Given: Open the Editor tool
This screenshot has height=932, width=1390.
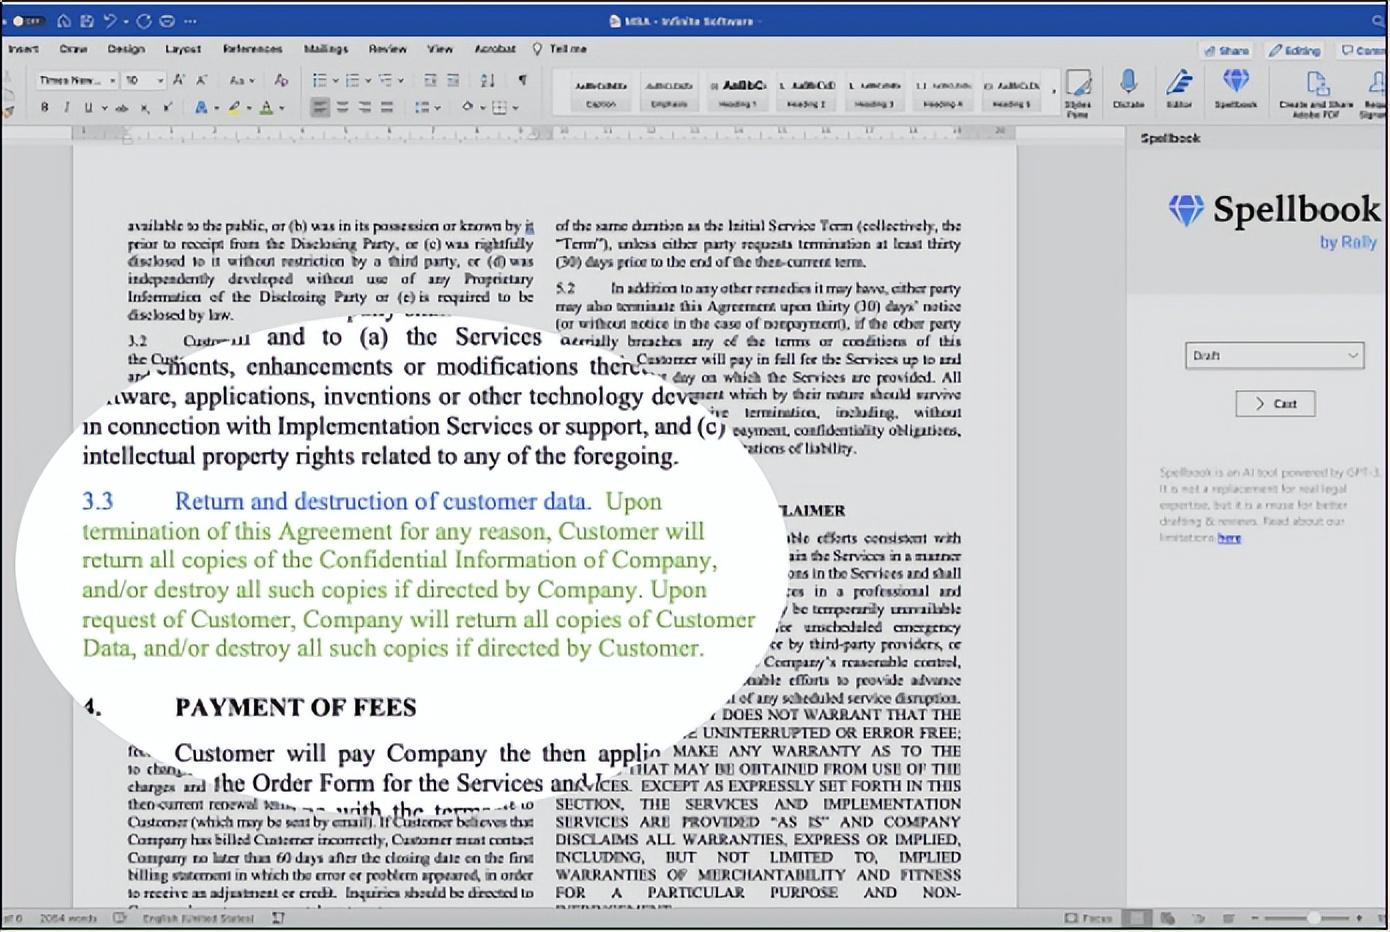Looking at the screenshot, I should [x=1179, y=89].
